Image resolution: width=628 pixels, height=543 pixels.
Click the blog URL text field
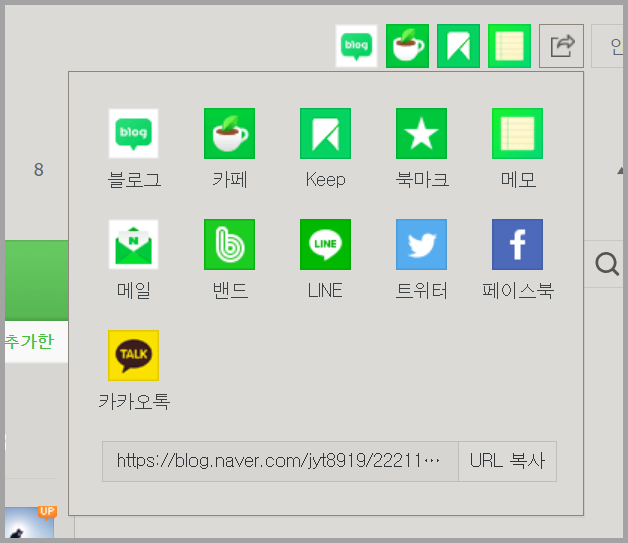(x=280, y=461)
